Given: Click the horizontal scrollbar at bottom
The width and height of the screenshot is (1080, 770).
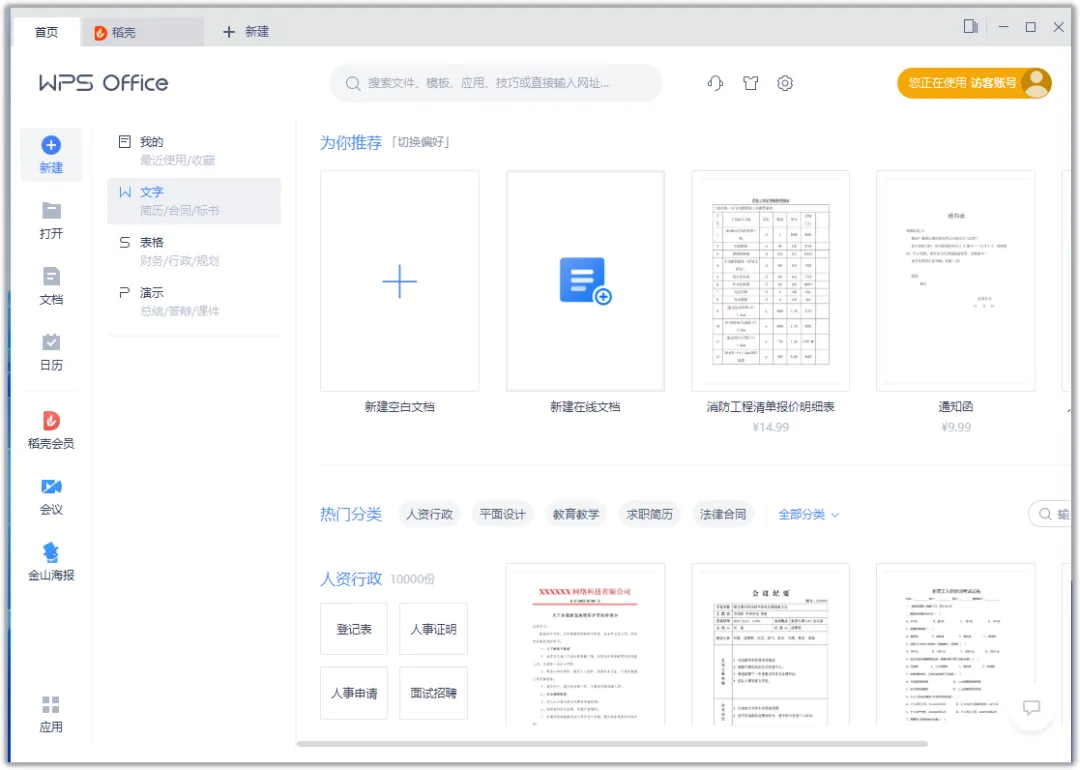Looking at the screenshot, I should 612,744.
